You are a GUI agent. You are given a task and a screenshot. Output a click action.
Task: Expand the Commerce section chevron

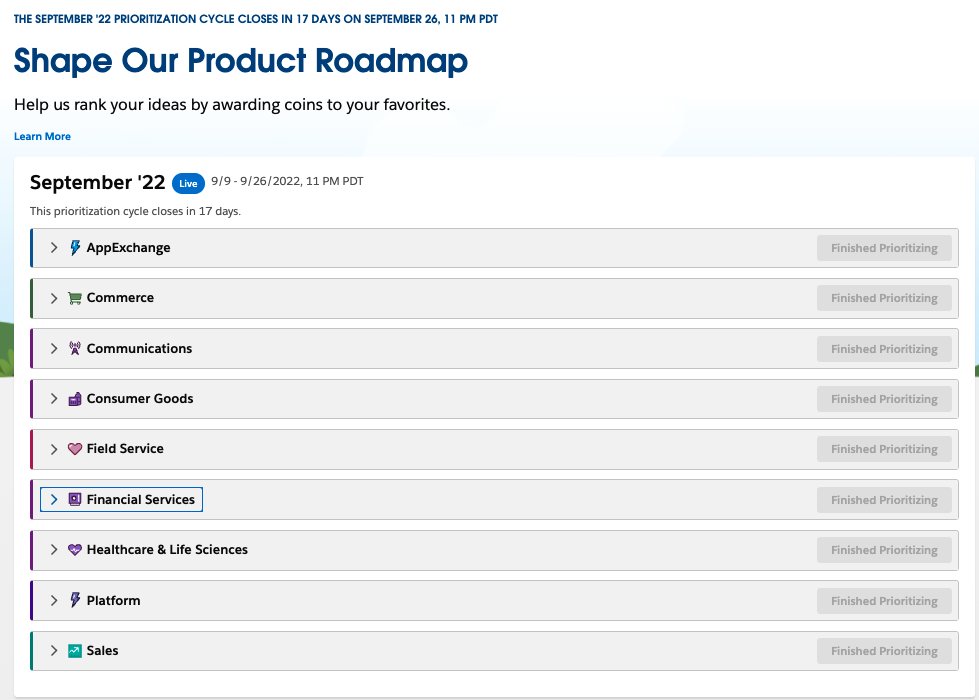point(54,298)
